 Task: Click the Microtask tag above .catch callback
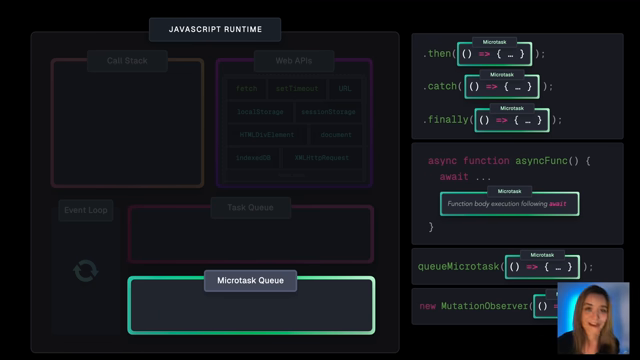click(x=502, y=75)
